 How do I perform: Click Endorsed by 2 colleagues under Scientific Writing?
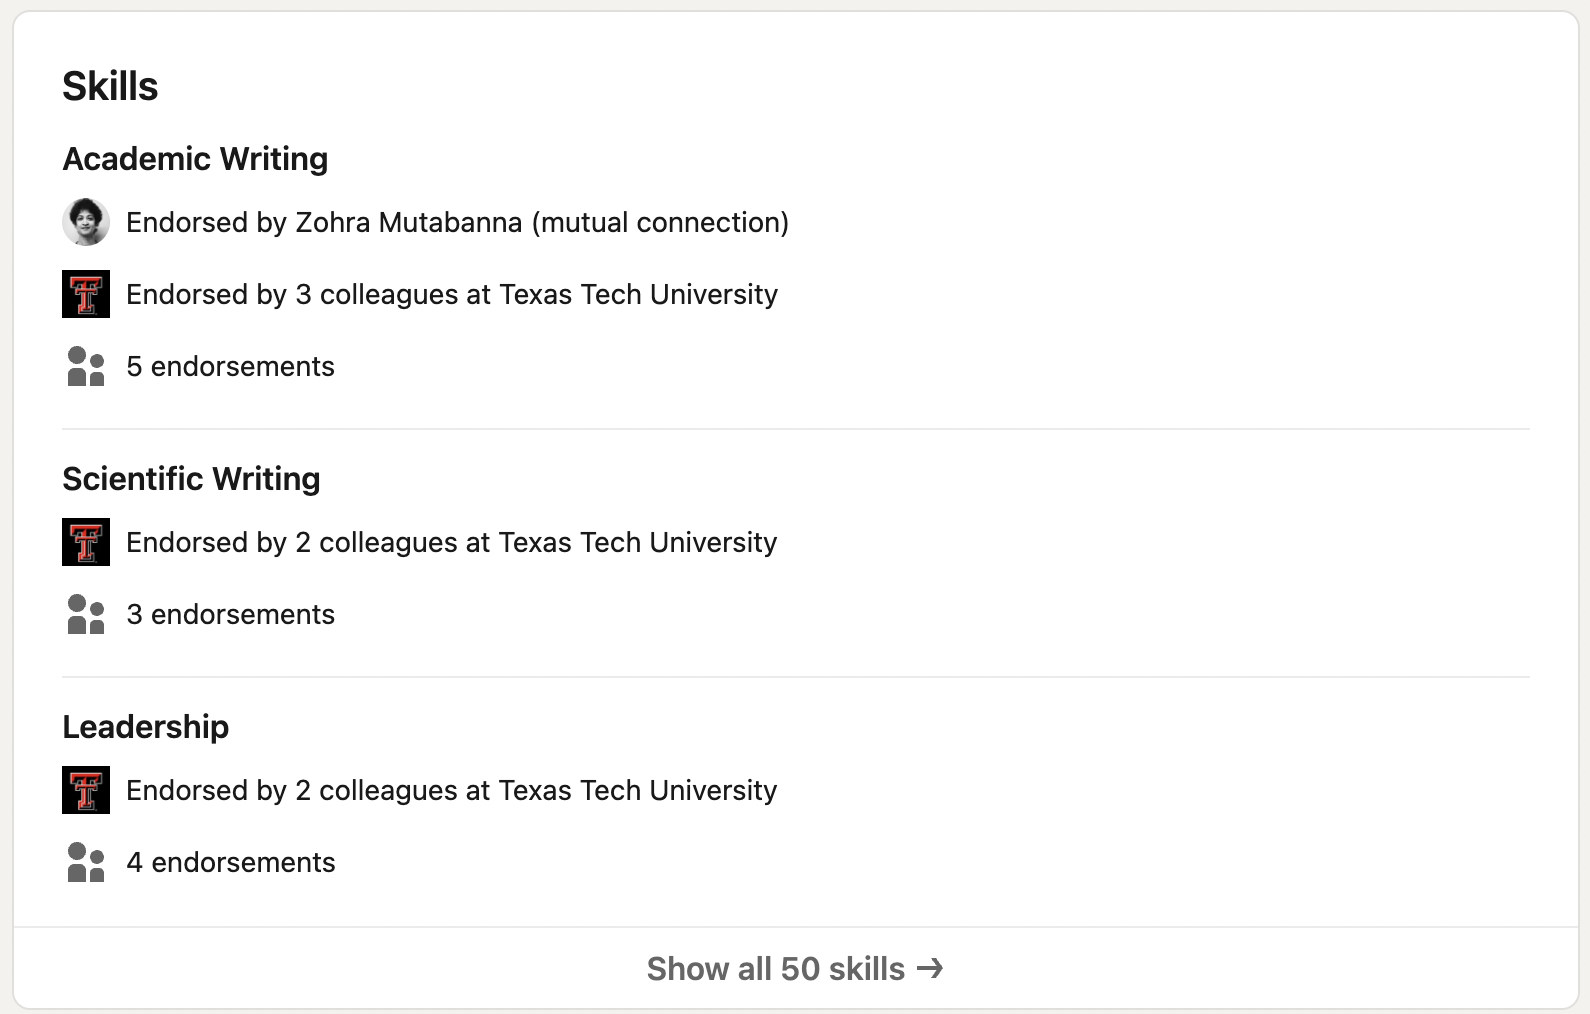451,542
